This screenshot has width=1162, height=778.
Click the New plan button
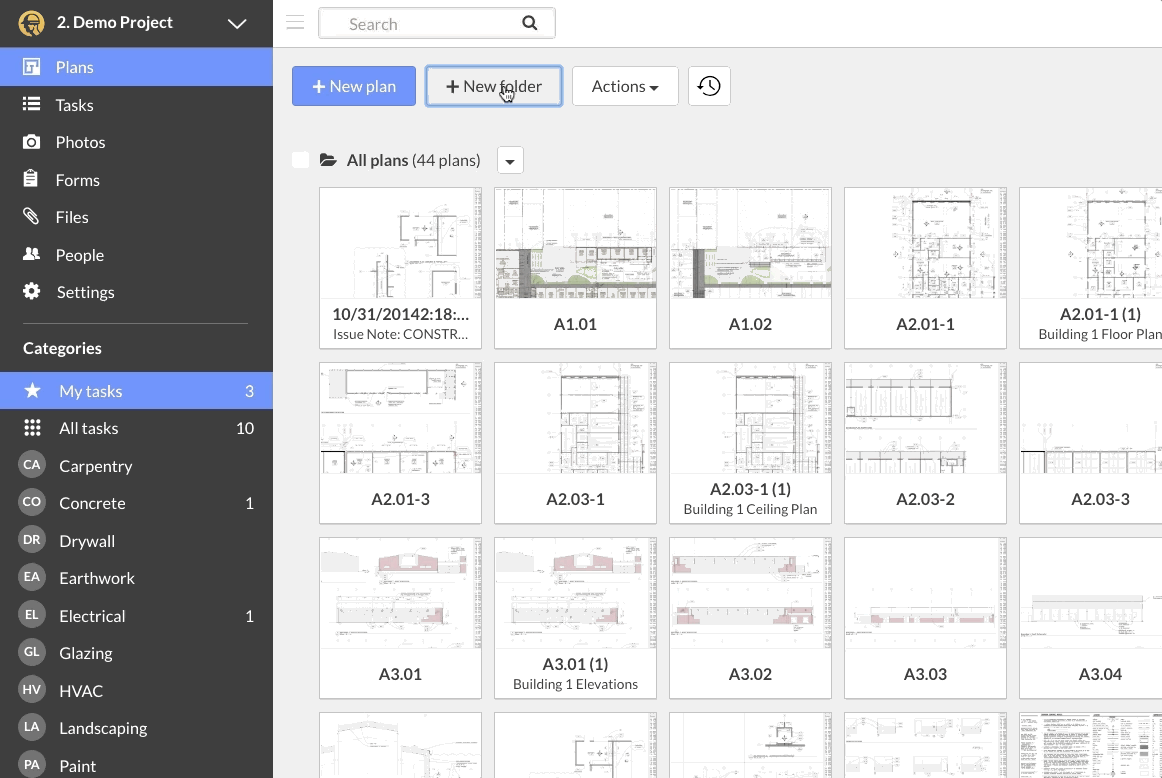pos(354,86)
